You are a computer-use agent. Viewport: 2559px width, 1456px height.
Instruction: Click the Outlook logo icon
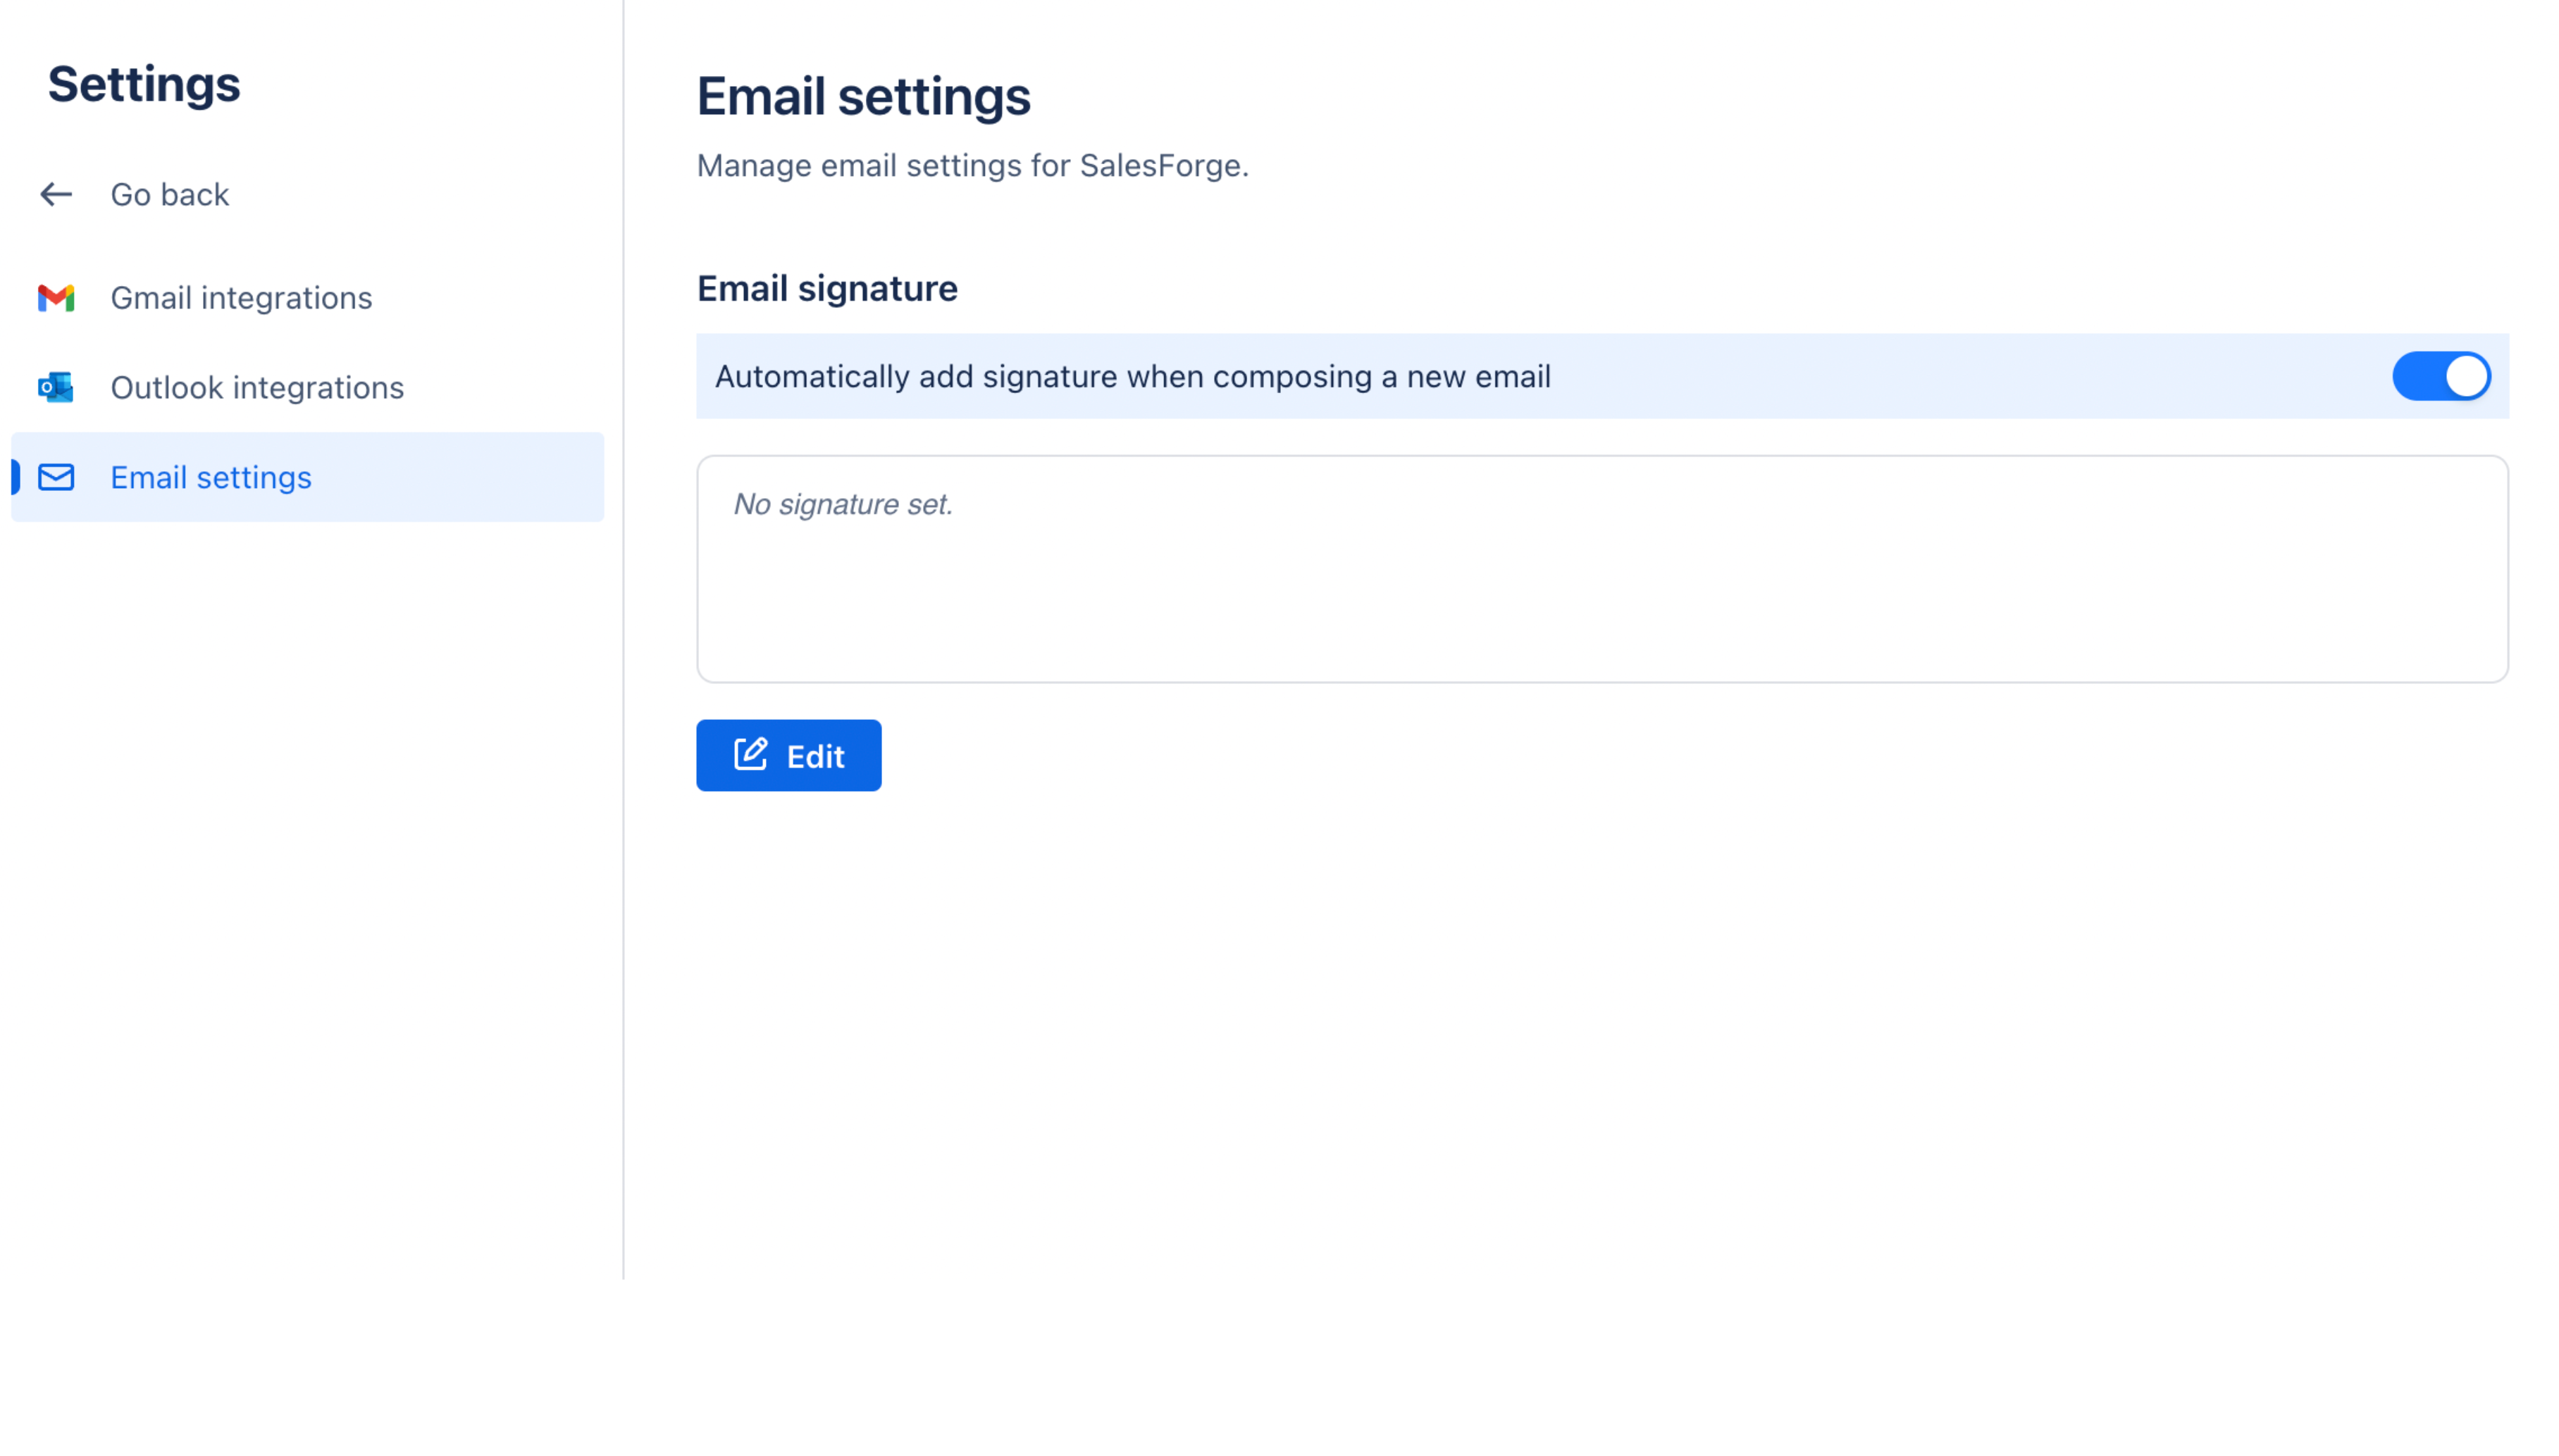point(56,387)
